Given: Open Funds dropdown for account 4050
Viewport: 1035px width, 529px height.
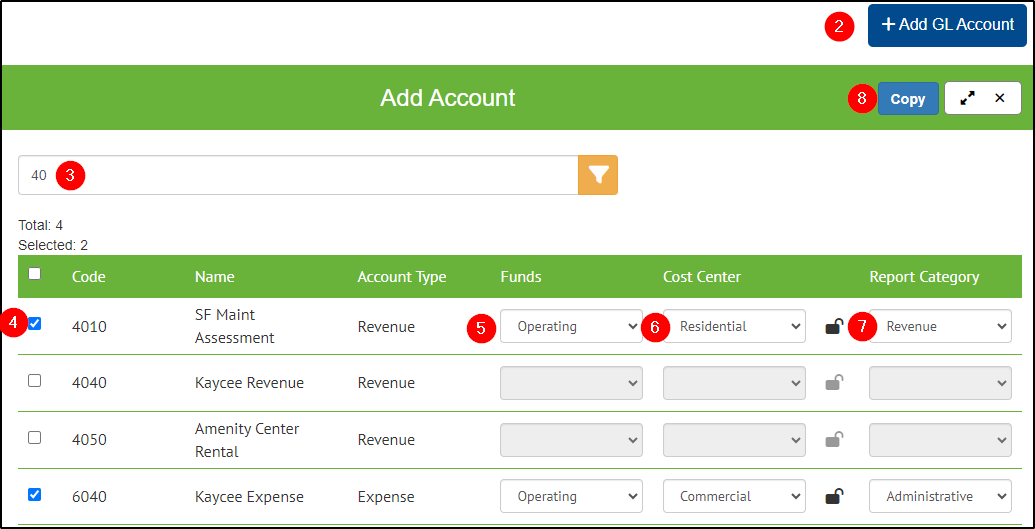Looking at the screenshot, I should pos(571,440).
